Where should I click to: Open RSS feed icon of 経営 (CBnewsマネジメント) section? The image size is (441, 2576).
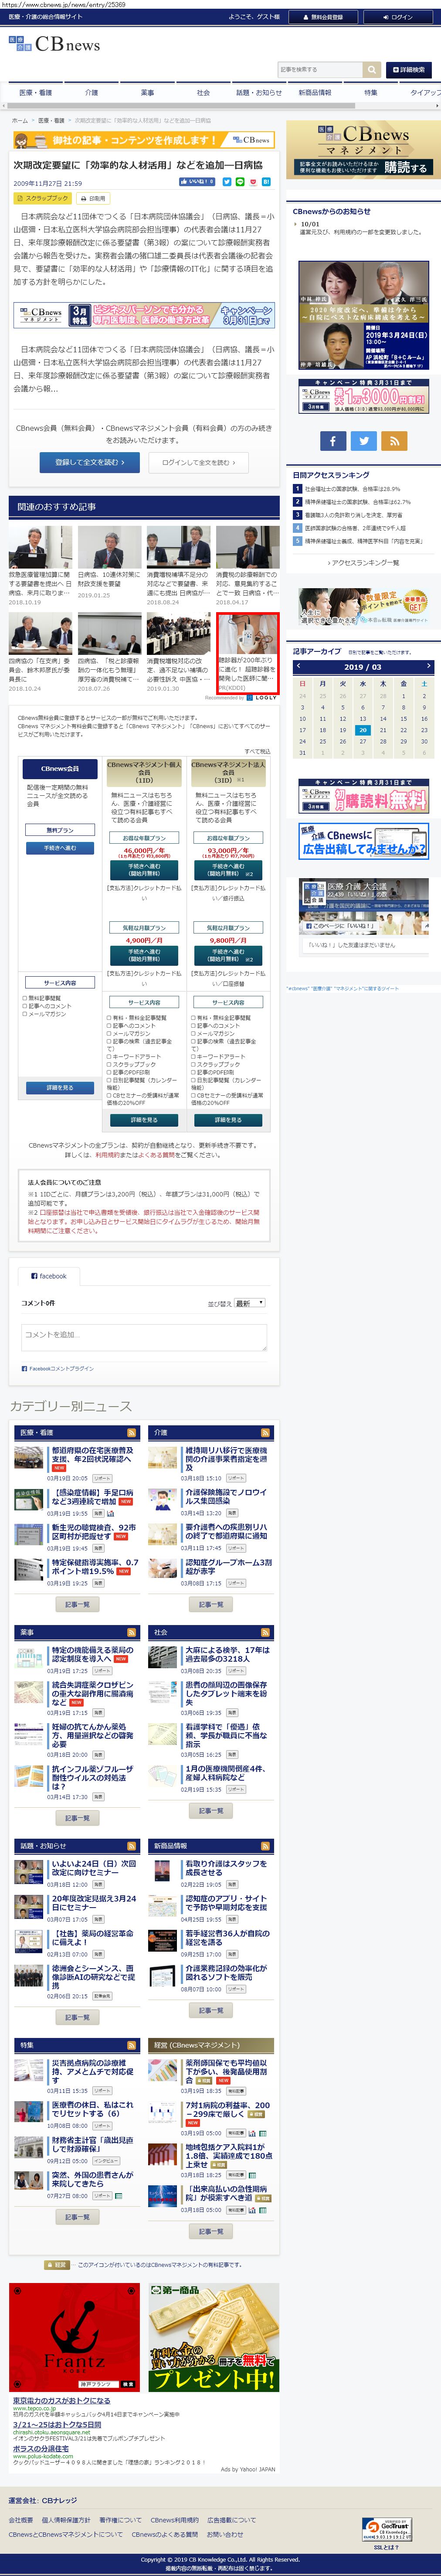(x=265, y=2045)
